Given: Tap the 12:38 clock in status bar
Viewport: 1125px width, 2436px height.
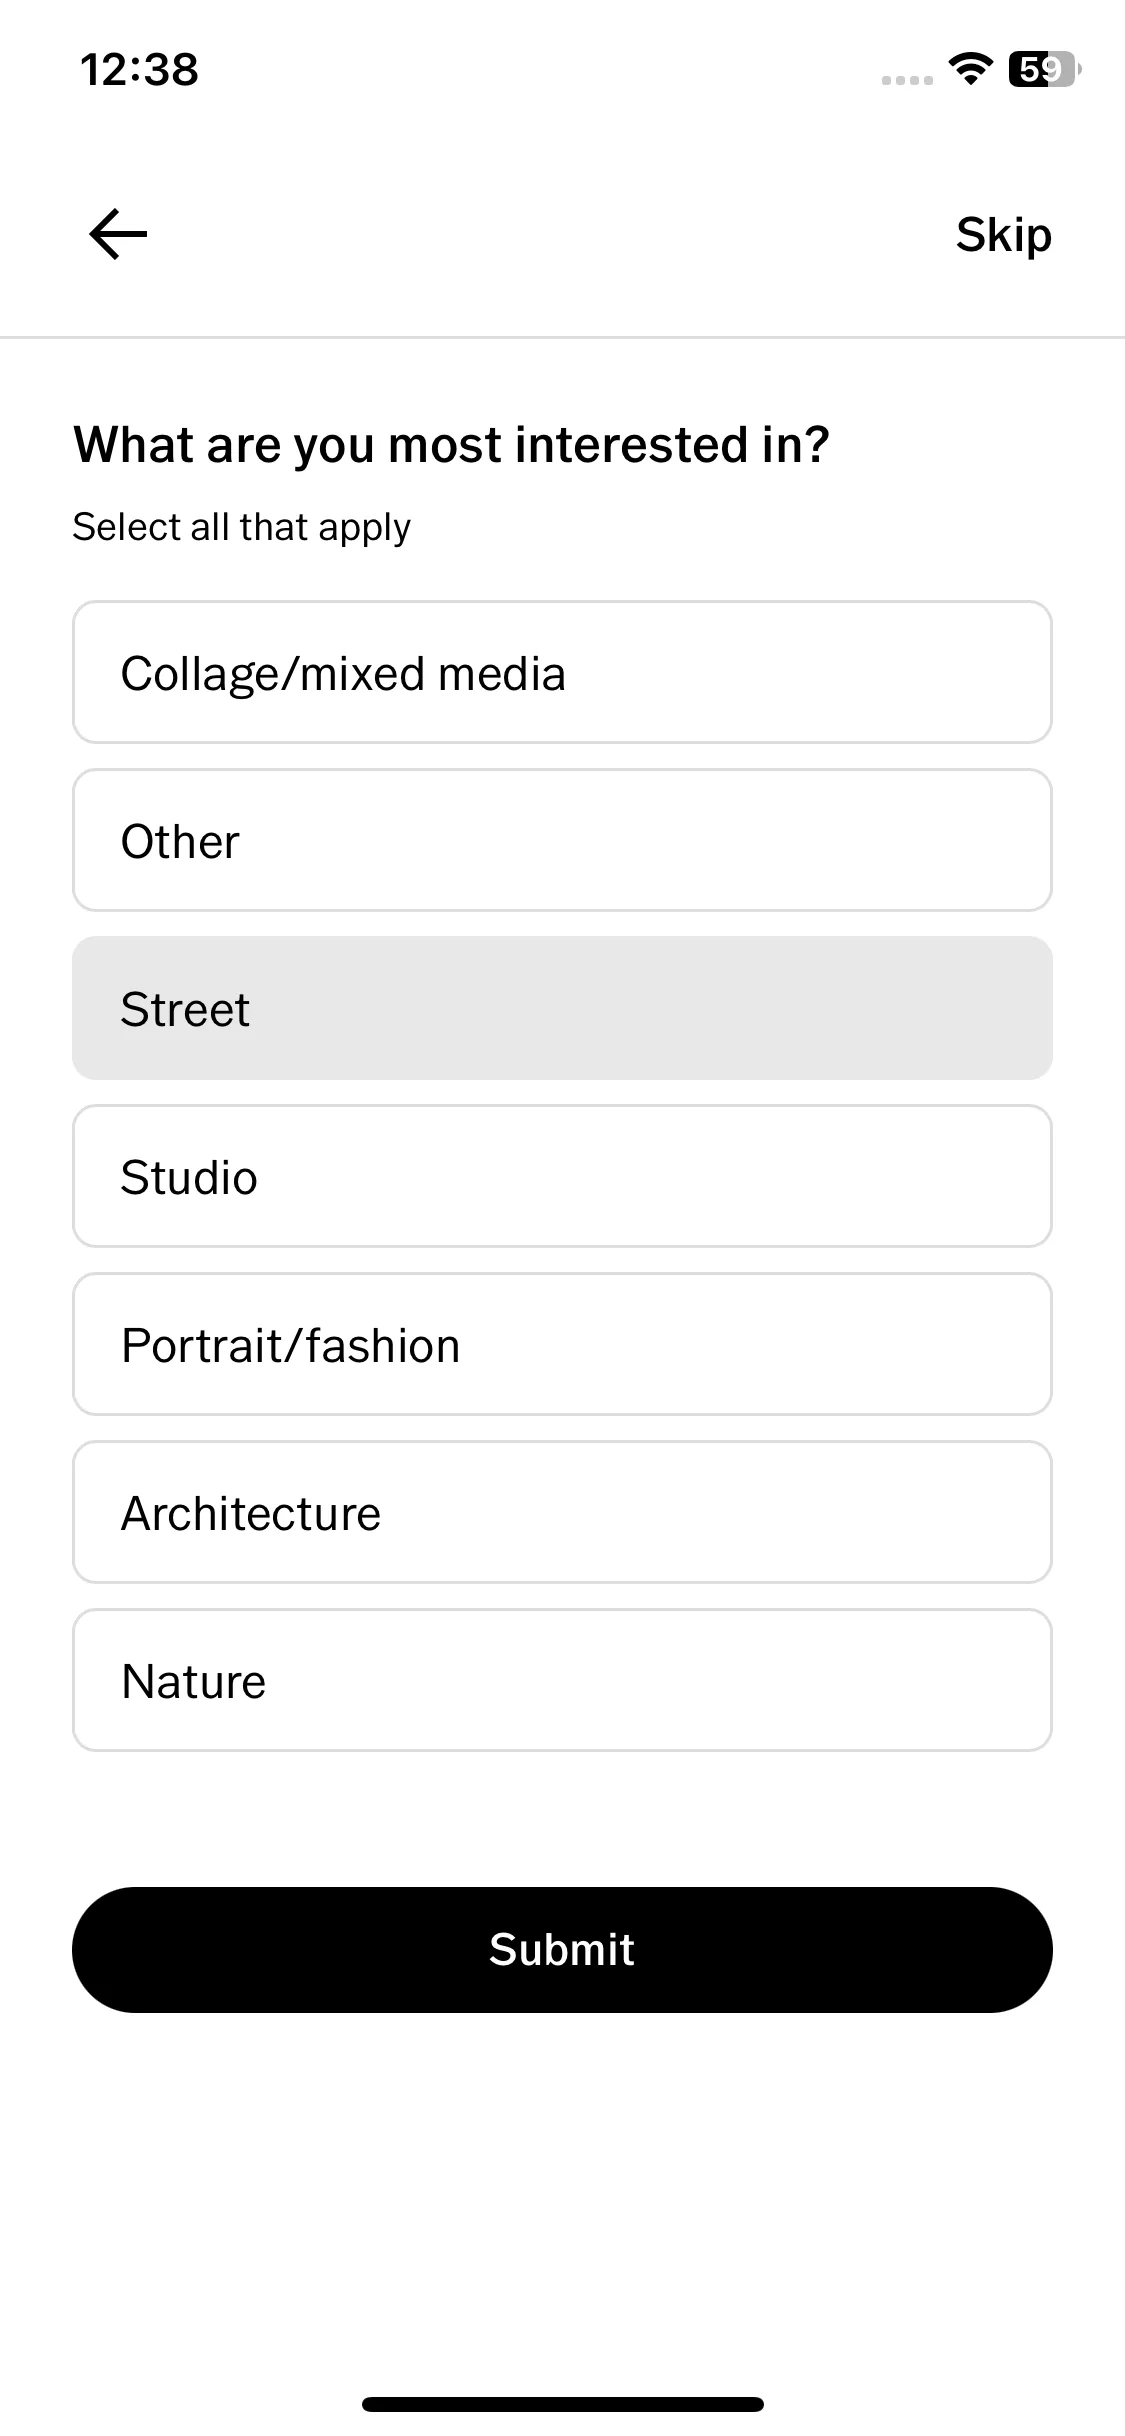Looking at the screenshot, I should (x=139, y=70).
